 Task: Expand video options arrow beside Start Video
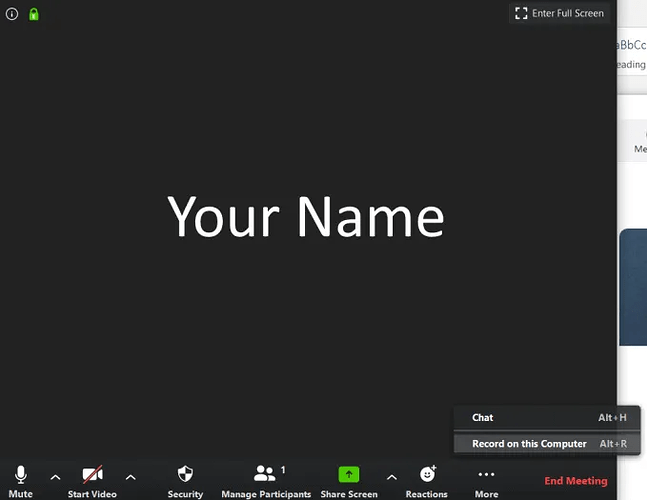(130, 478)
